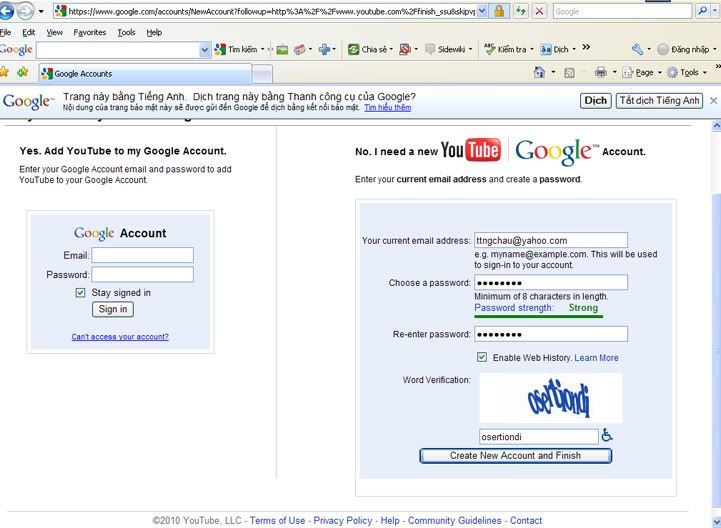
Task: Click the Google toolbar blue plus icon
Action: click(324, 49)
